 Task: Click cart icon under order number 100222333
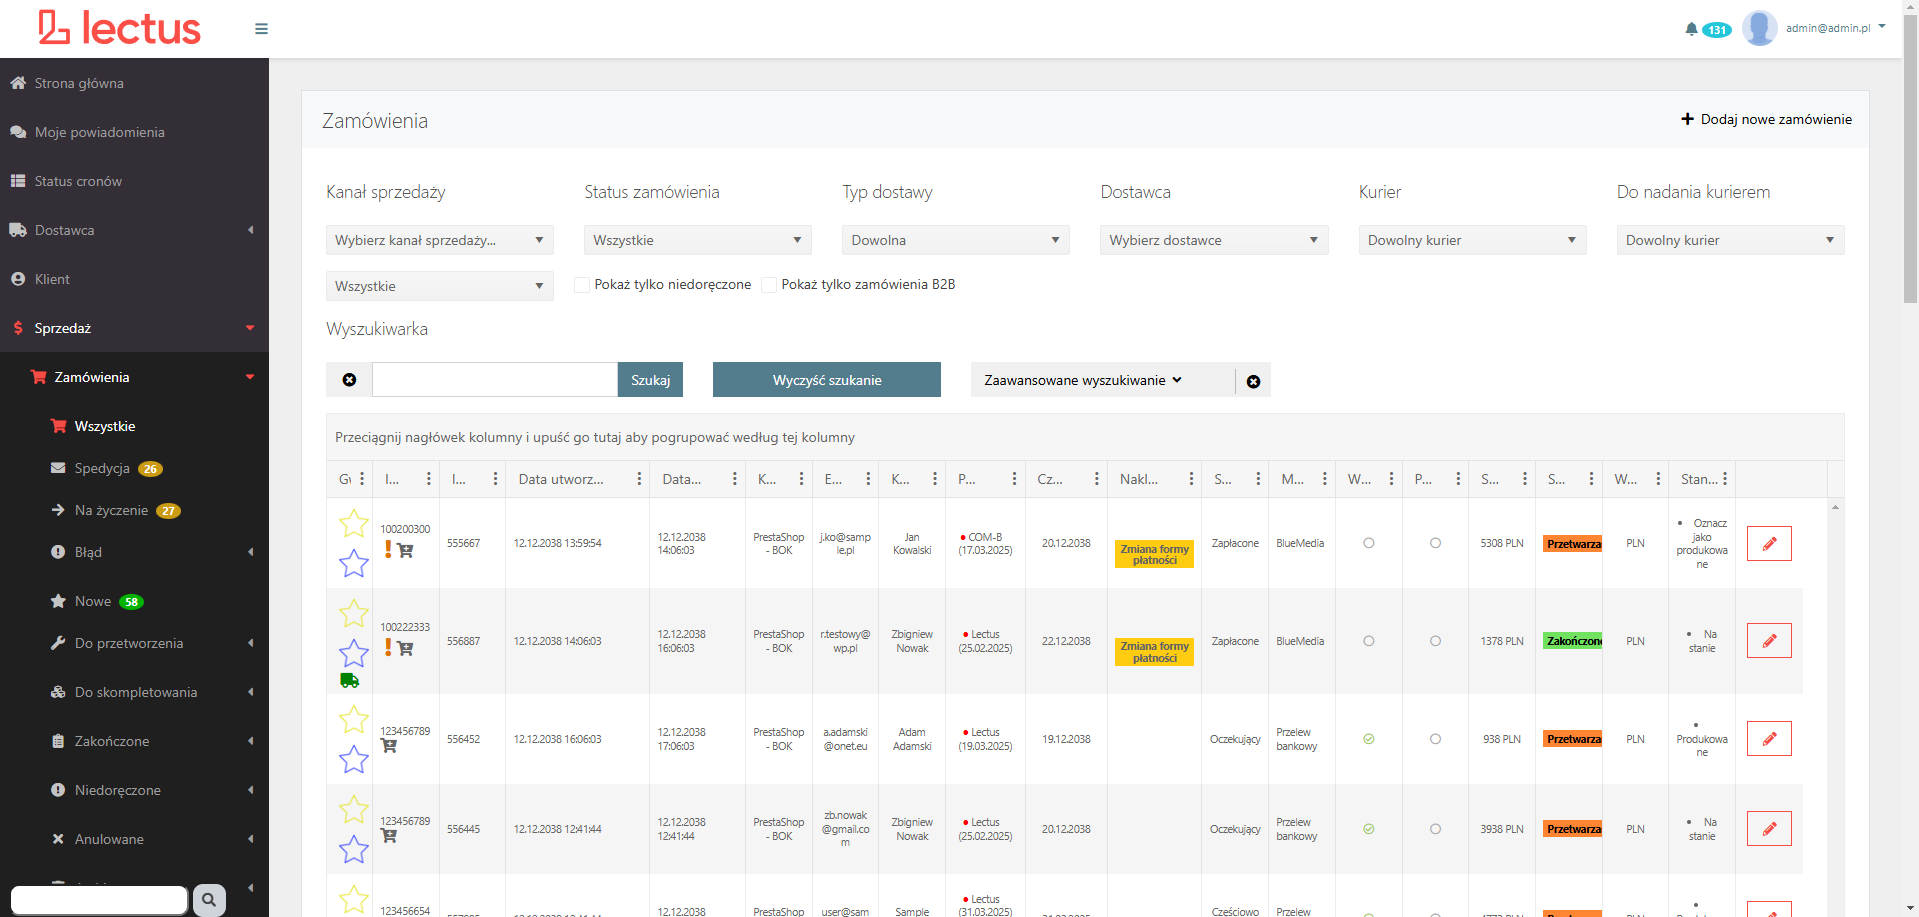coord(405,648)
